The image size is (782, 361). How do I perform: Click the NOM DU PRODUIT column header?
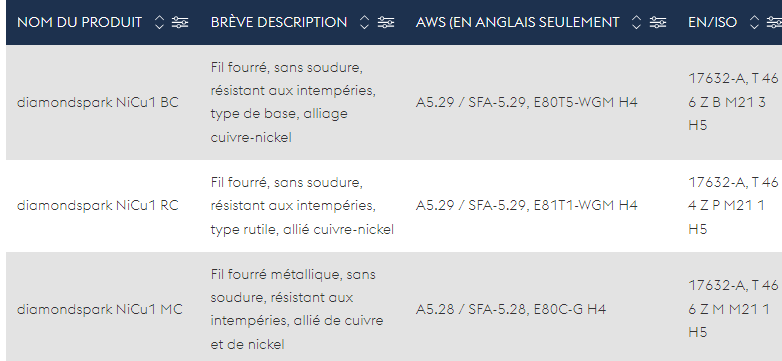point(79,22)
